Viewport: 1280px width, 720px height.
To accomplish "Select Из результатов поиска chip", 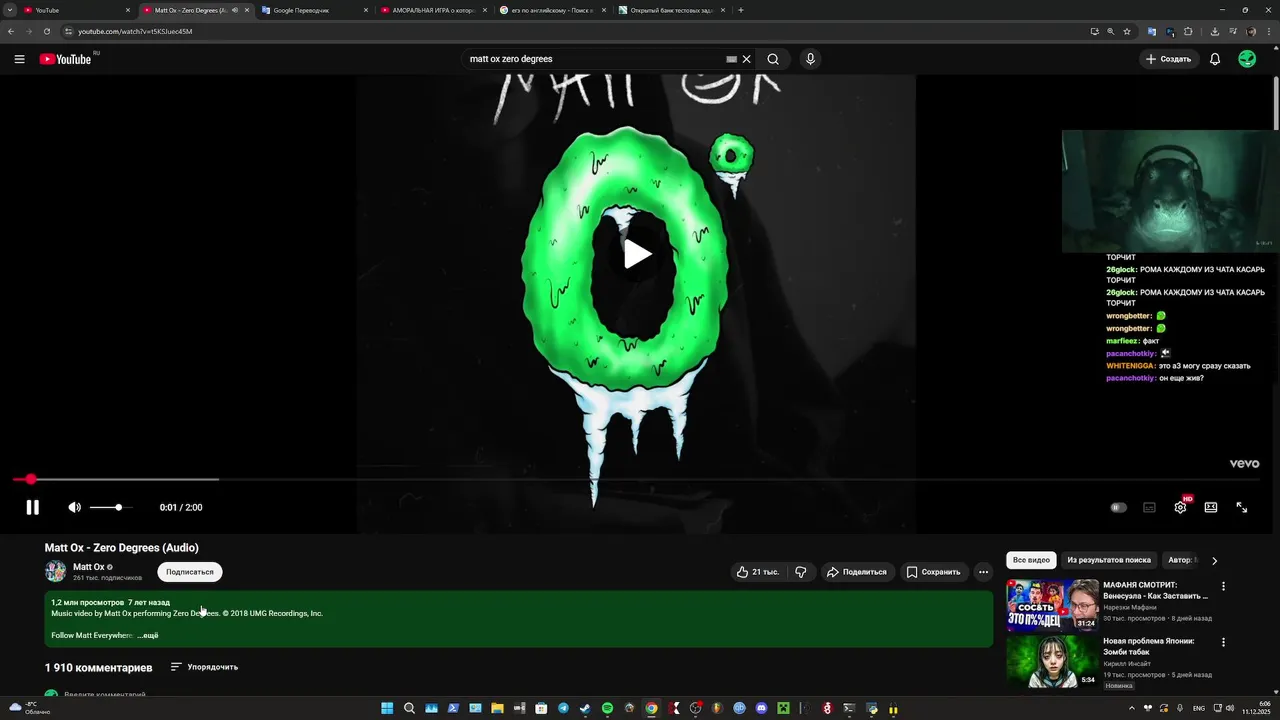I will pyautogui.click(x=1109, y=560).
